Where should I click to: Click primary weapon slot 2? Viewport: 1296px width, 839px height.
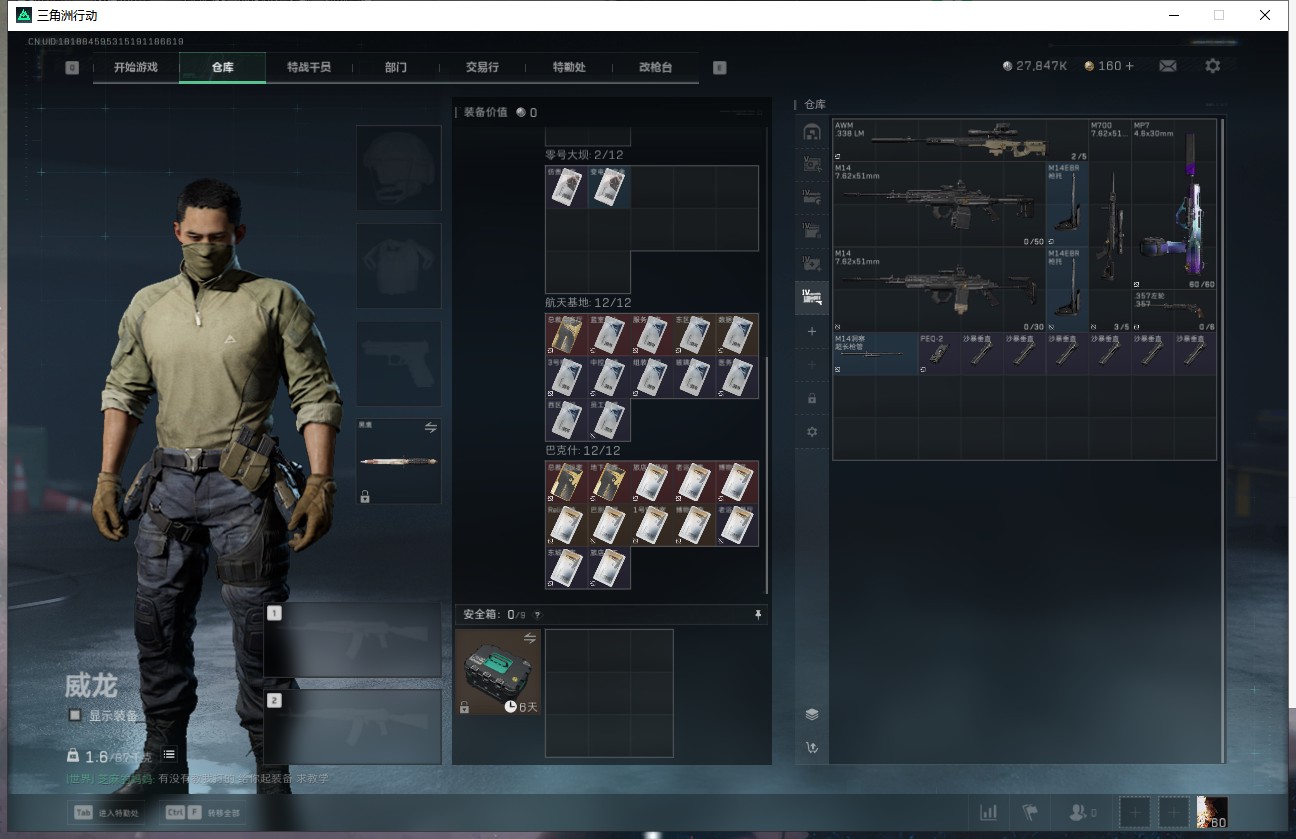(x=353, y=727)
